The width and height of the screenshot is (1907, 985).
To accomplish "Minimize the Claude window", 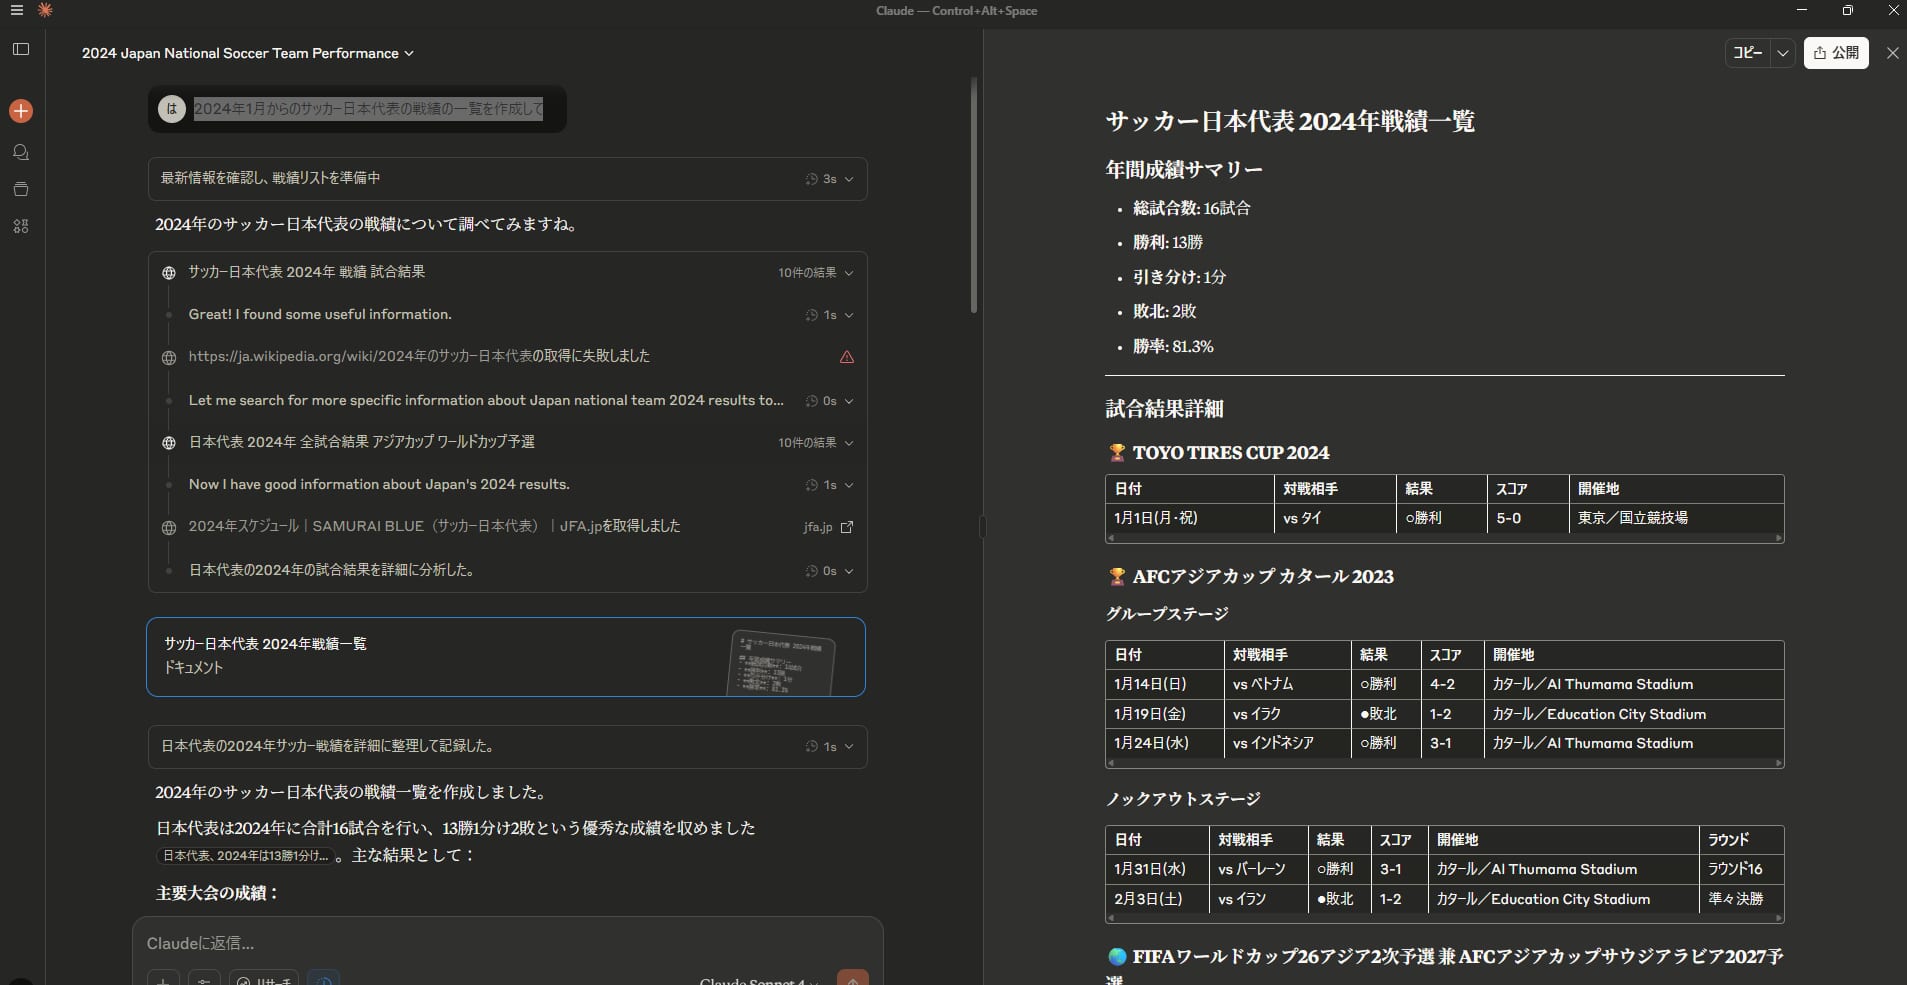I will (1802, 10).
